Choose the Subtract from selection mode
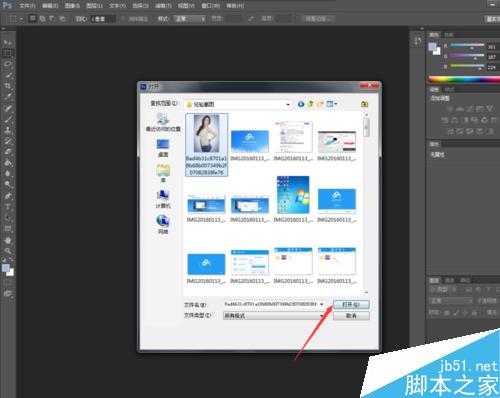 (x=52, y=19)
